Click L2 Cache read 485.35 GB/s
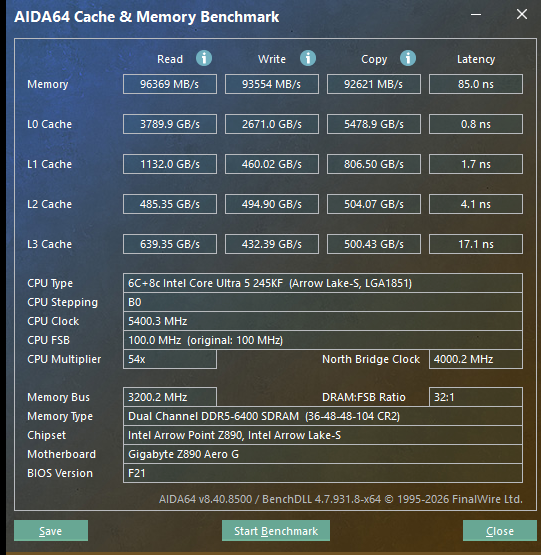The image size is (541, 555). pyautogui.click(x=170, y=204)
